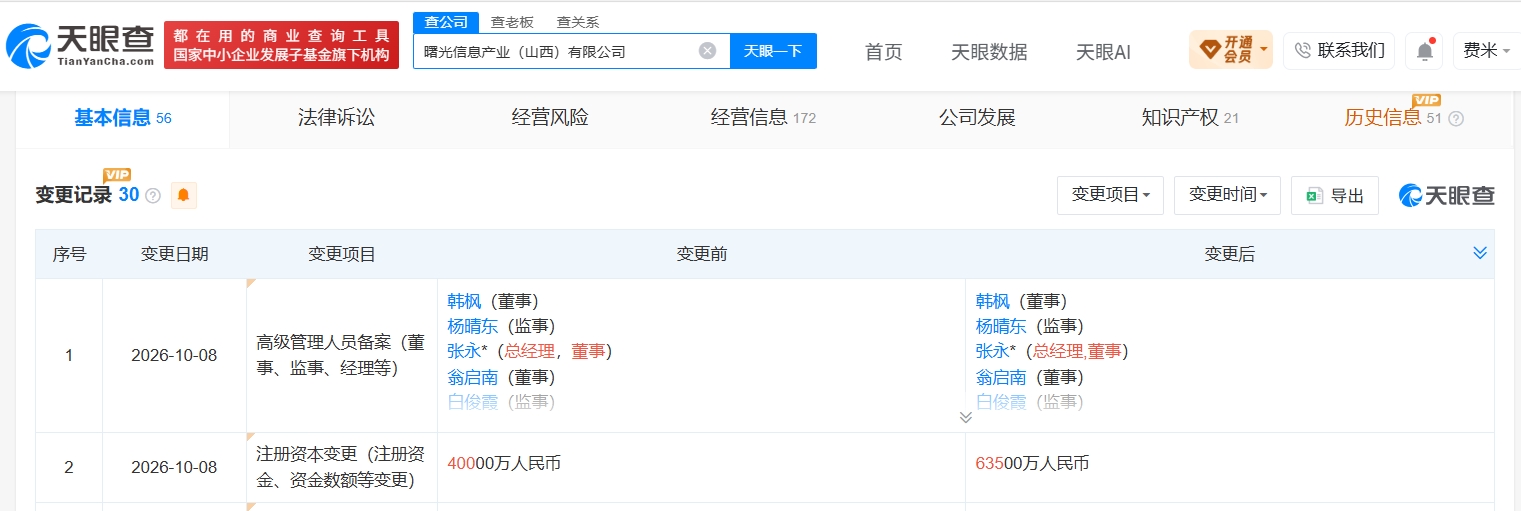1521x511 pixels.
Task: Click help icon next to 历史信息 51
Action: [x=1456, y=118]
